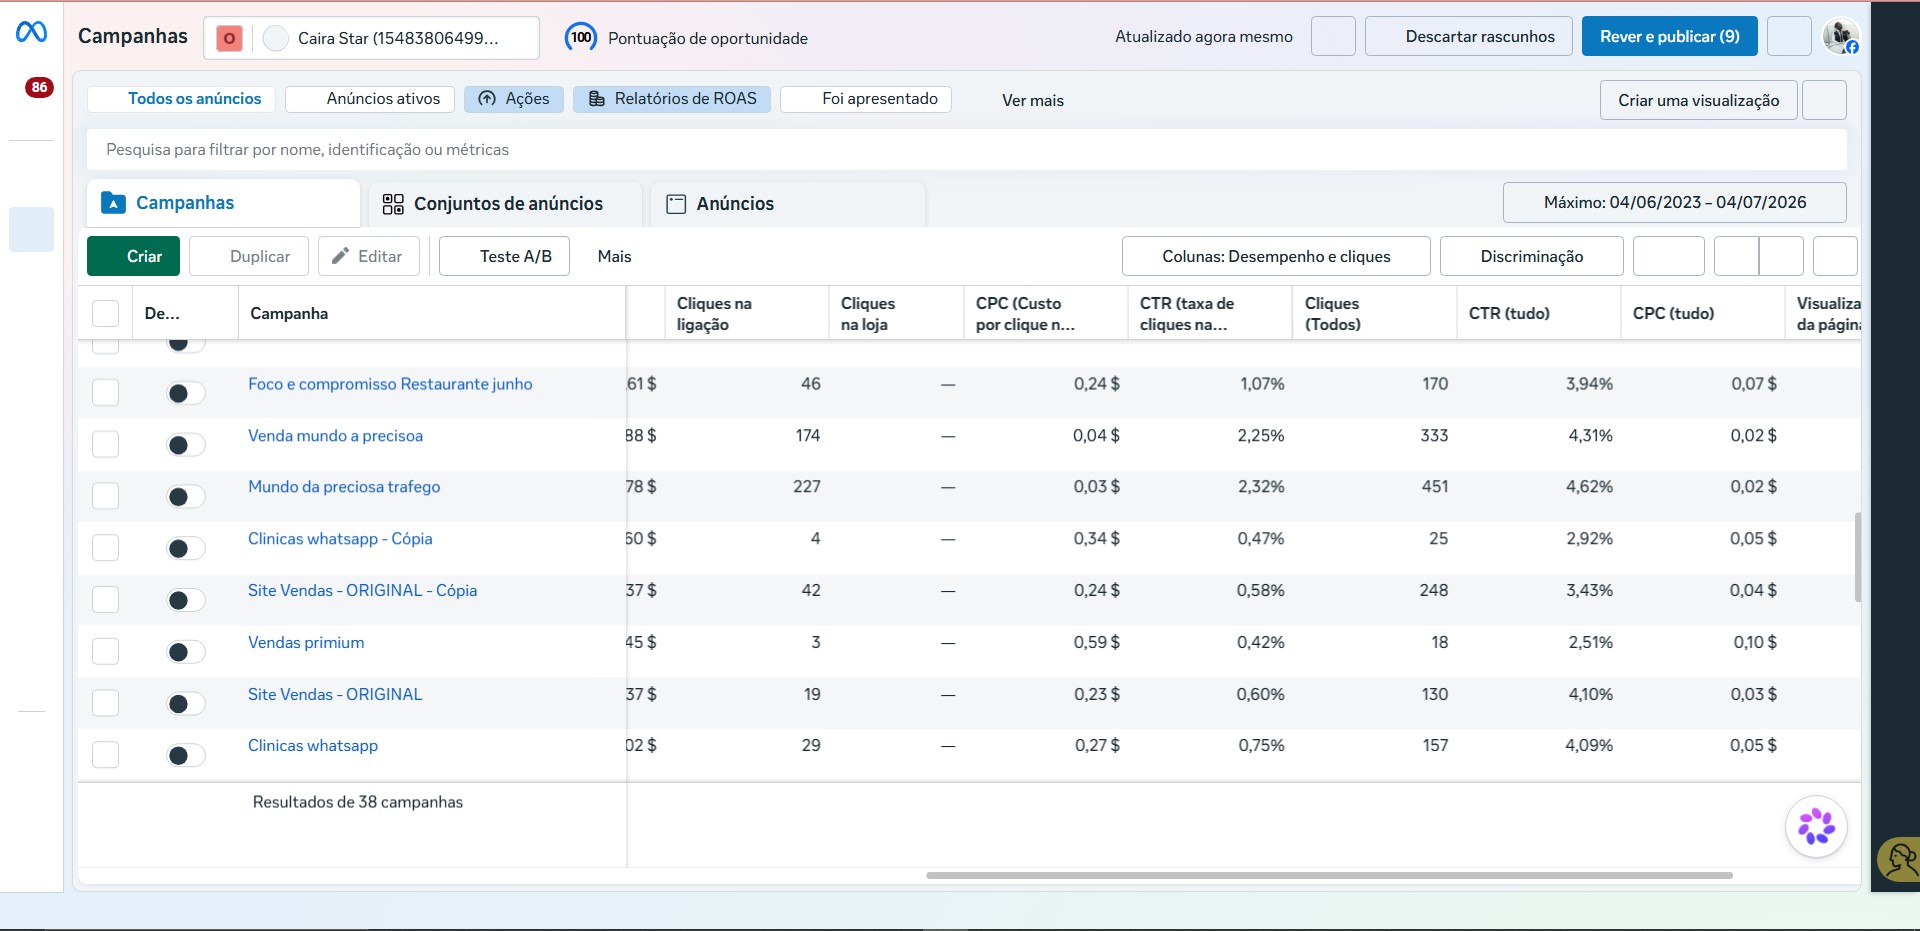Click the Campanhas tab folder icon
This screenshot has height=931, width=1920.
tap(114, 203)
